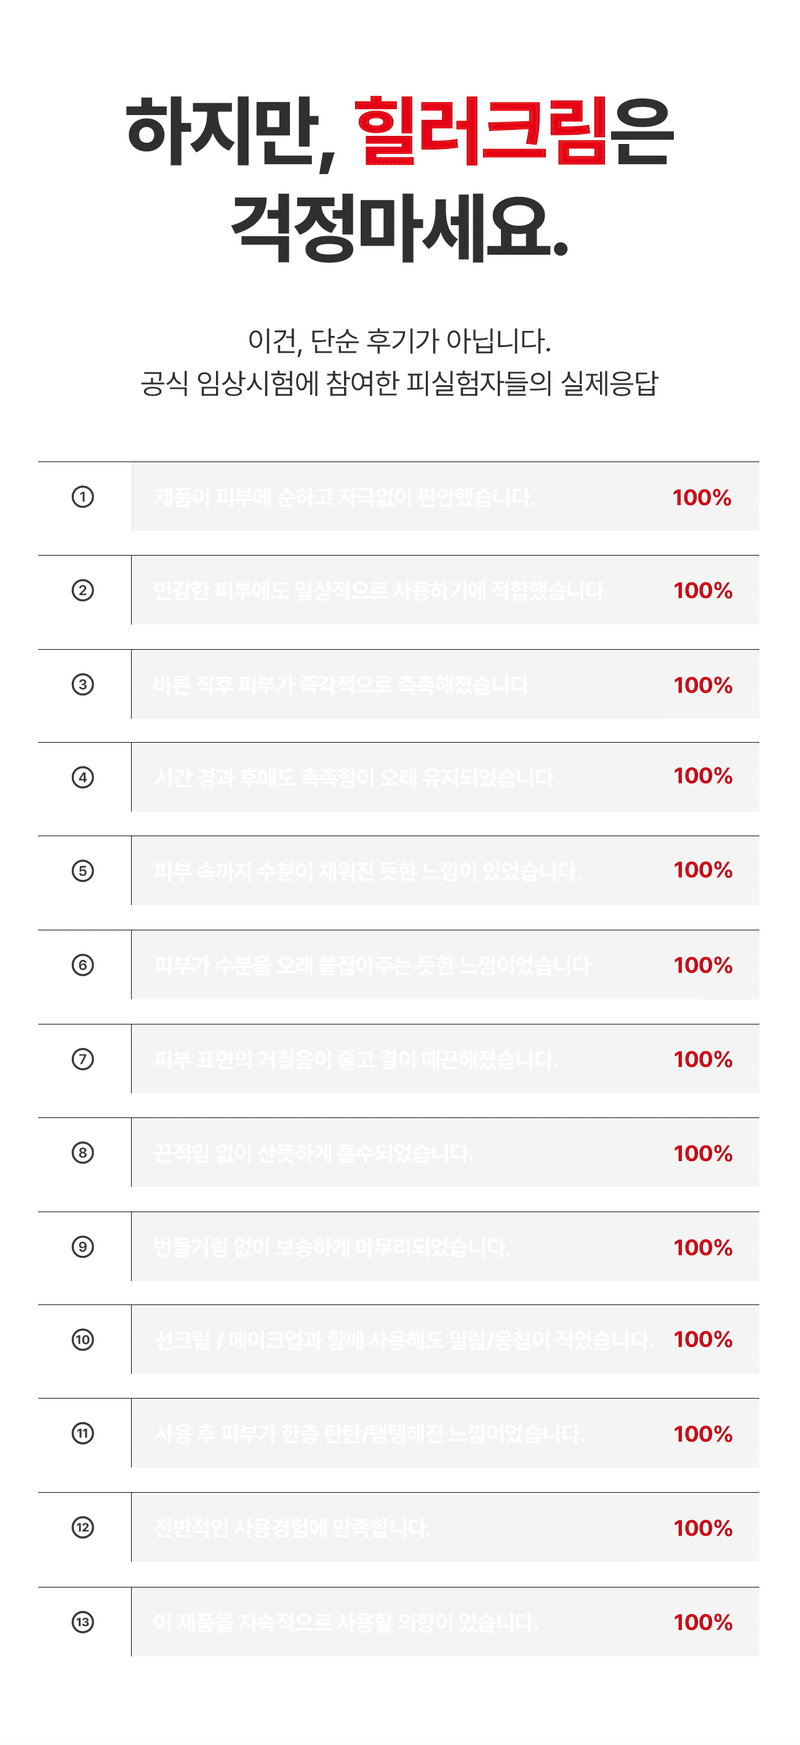The image size is (800, 1745).
Task: Select the circled number 8 icon
Action: tap(83, 1153)
